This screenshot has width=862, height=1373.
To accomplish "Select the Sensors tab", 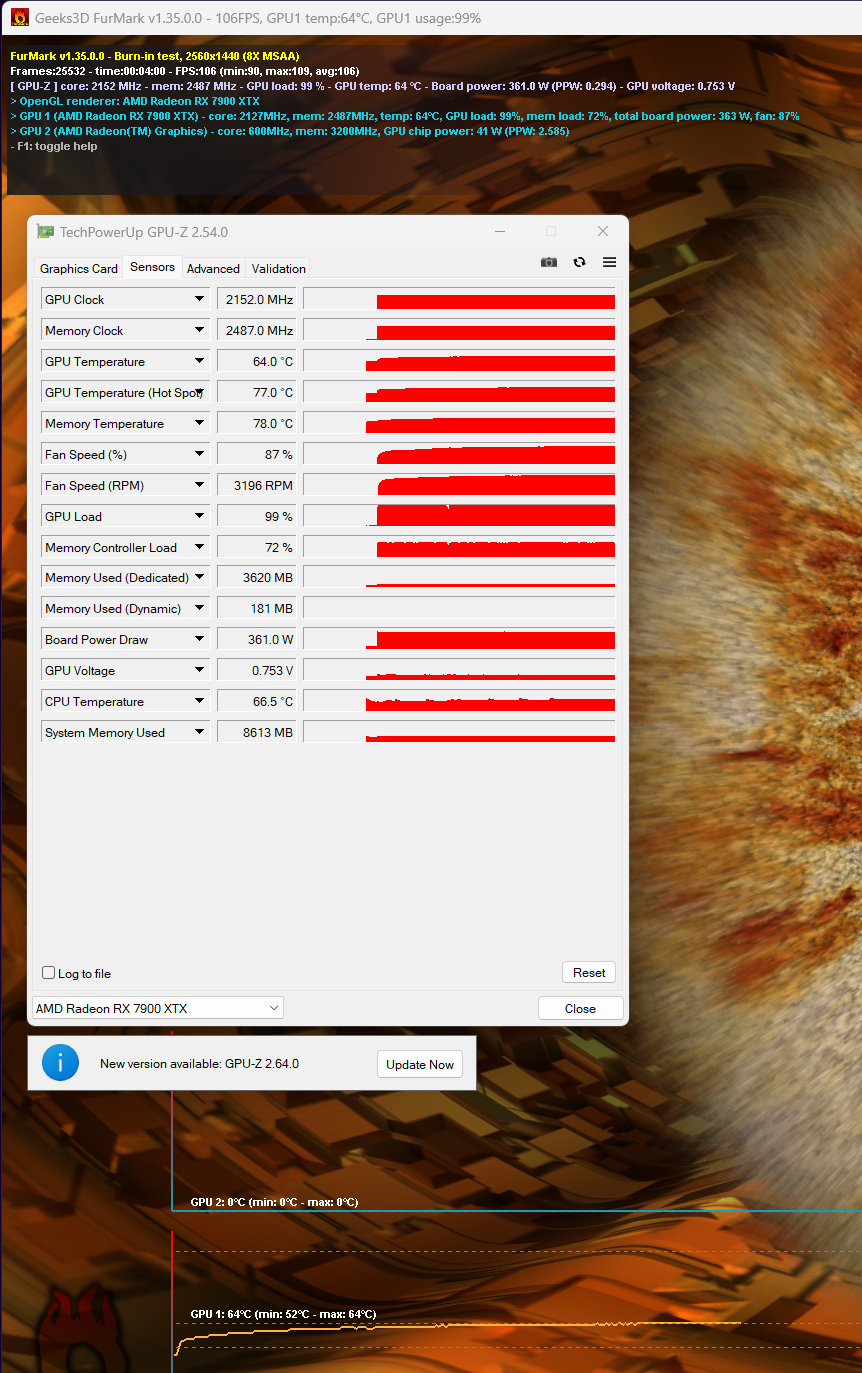I will tap(152, 267).
